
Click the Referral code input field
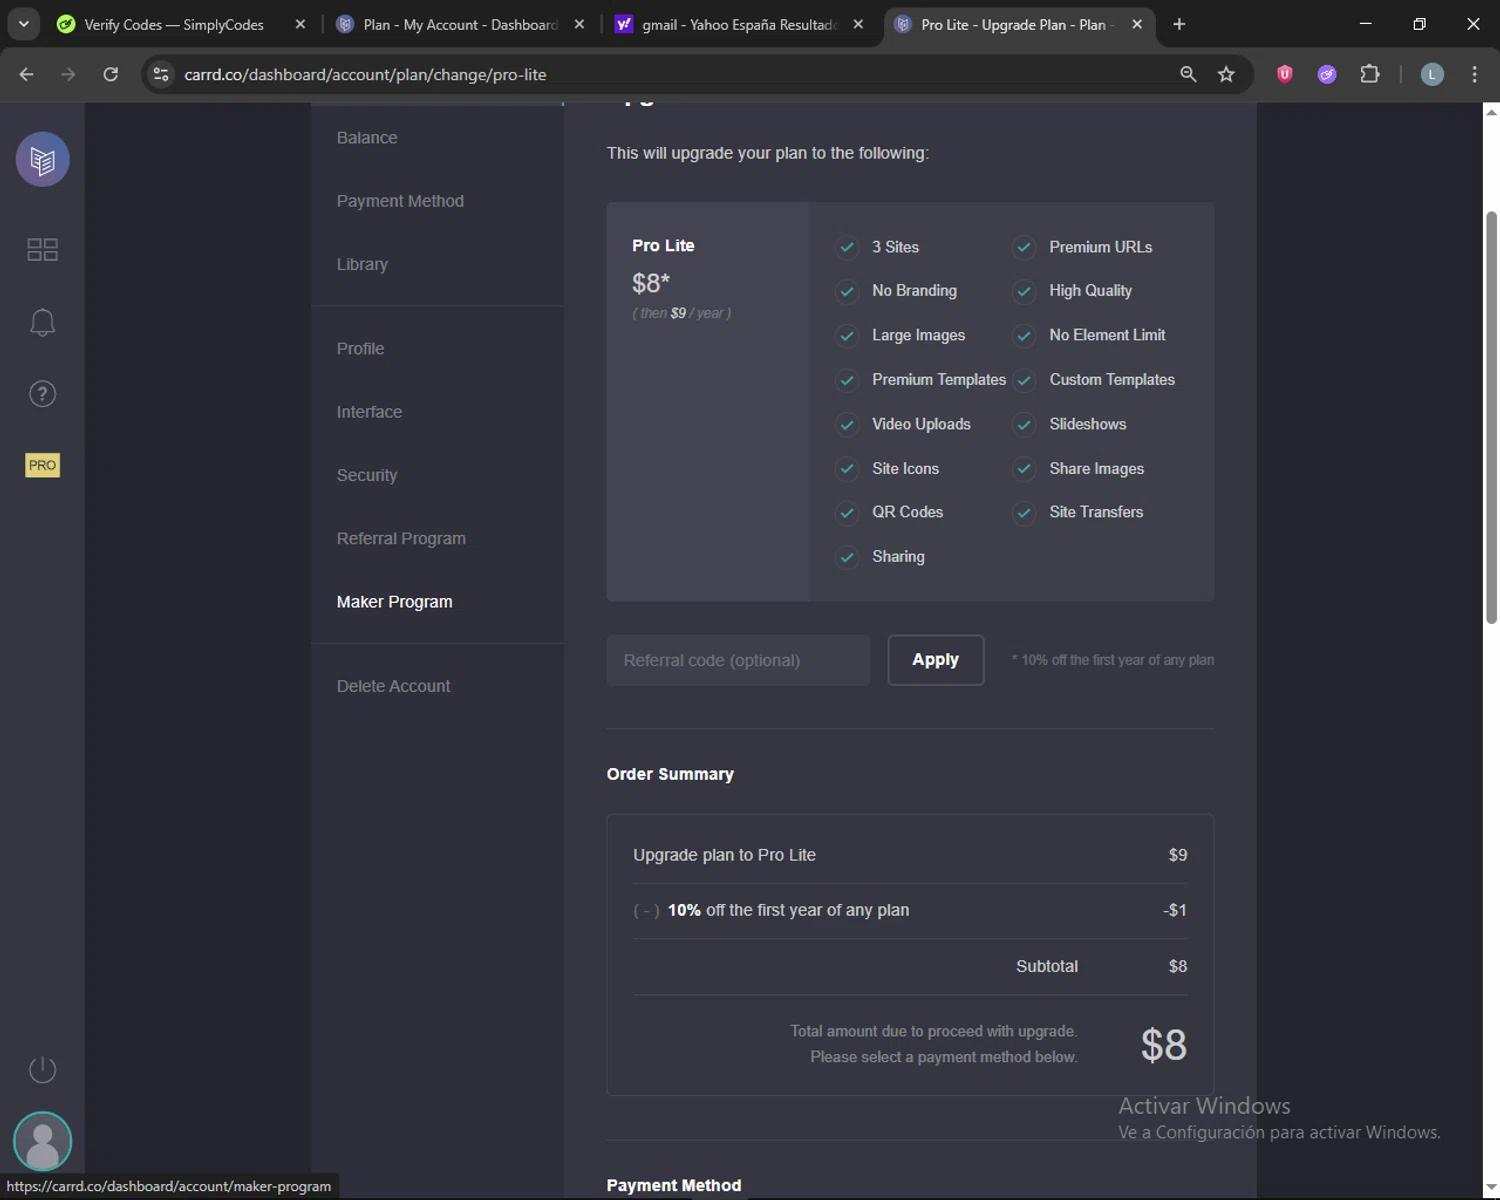click(738, 660)
